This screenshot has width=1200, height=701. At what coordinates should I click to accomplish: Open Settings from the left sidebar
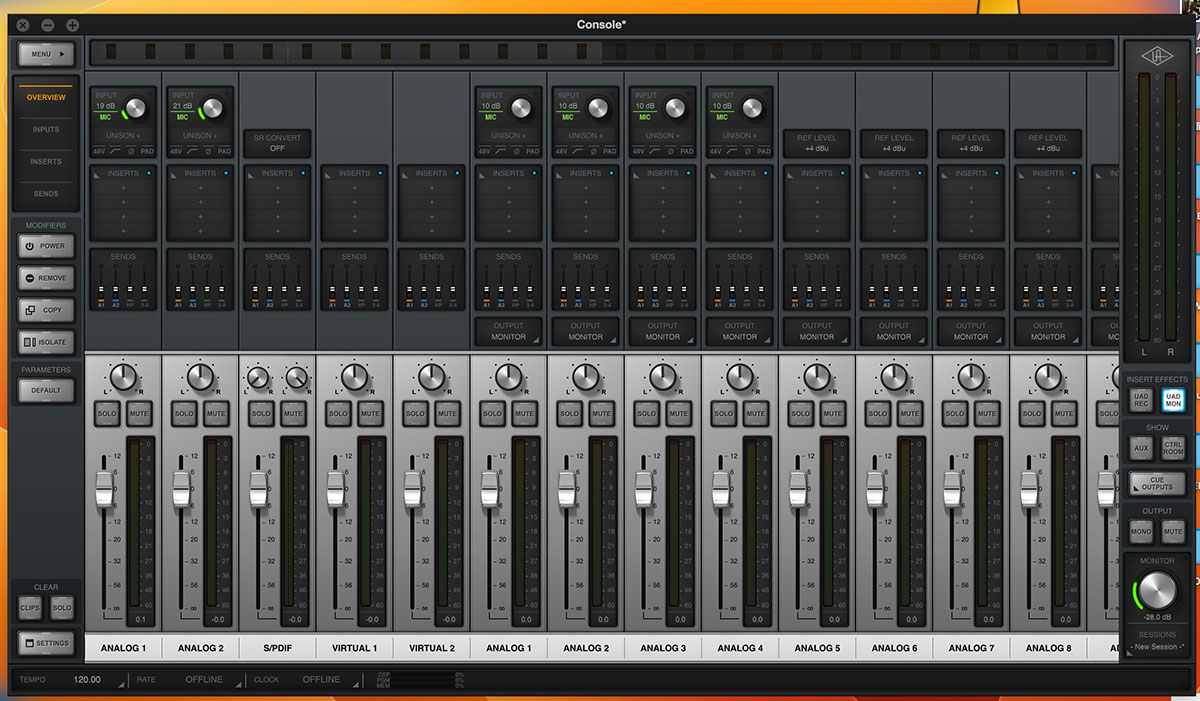[46, 643]
